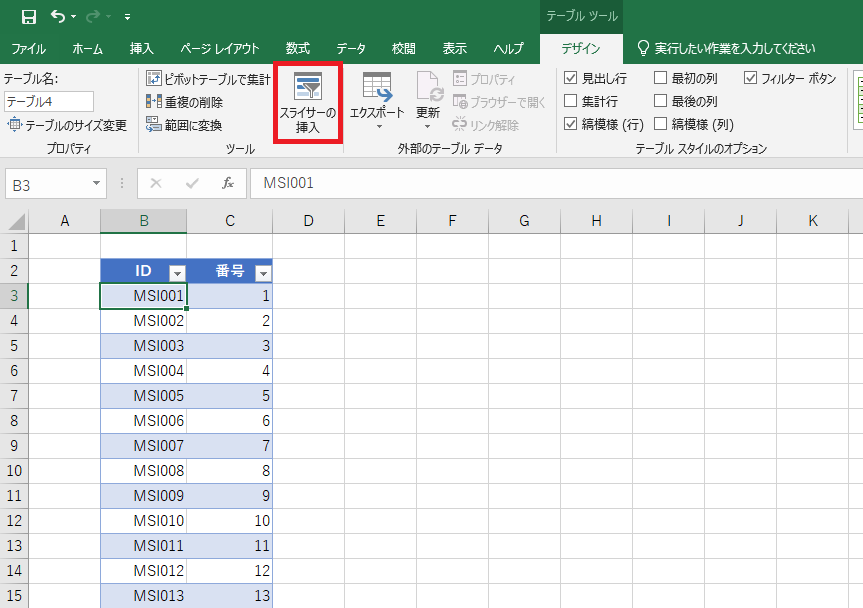This screenshot has height=608, width=863.
Task: Click Convert to Range (範囲に変換)
Action: click(184, 125)
